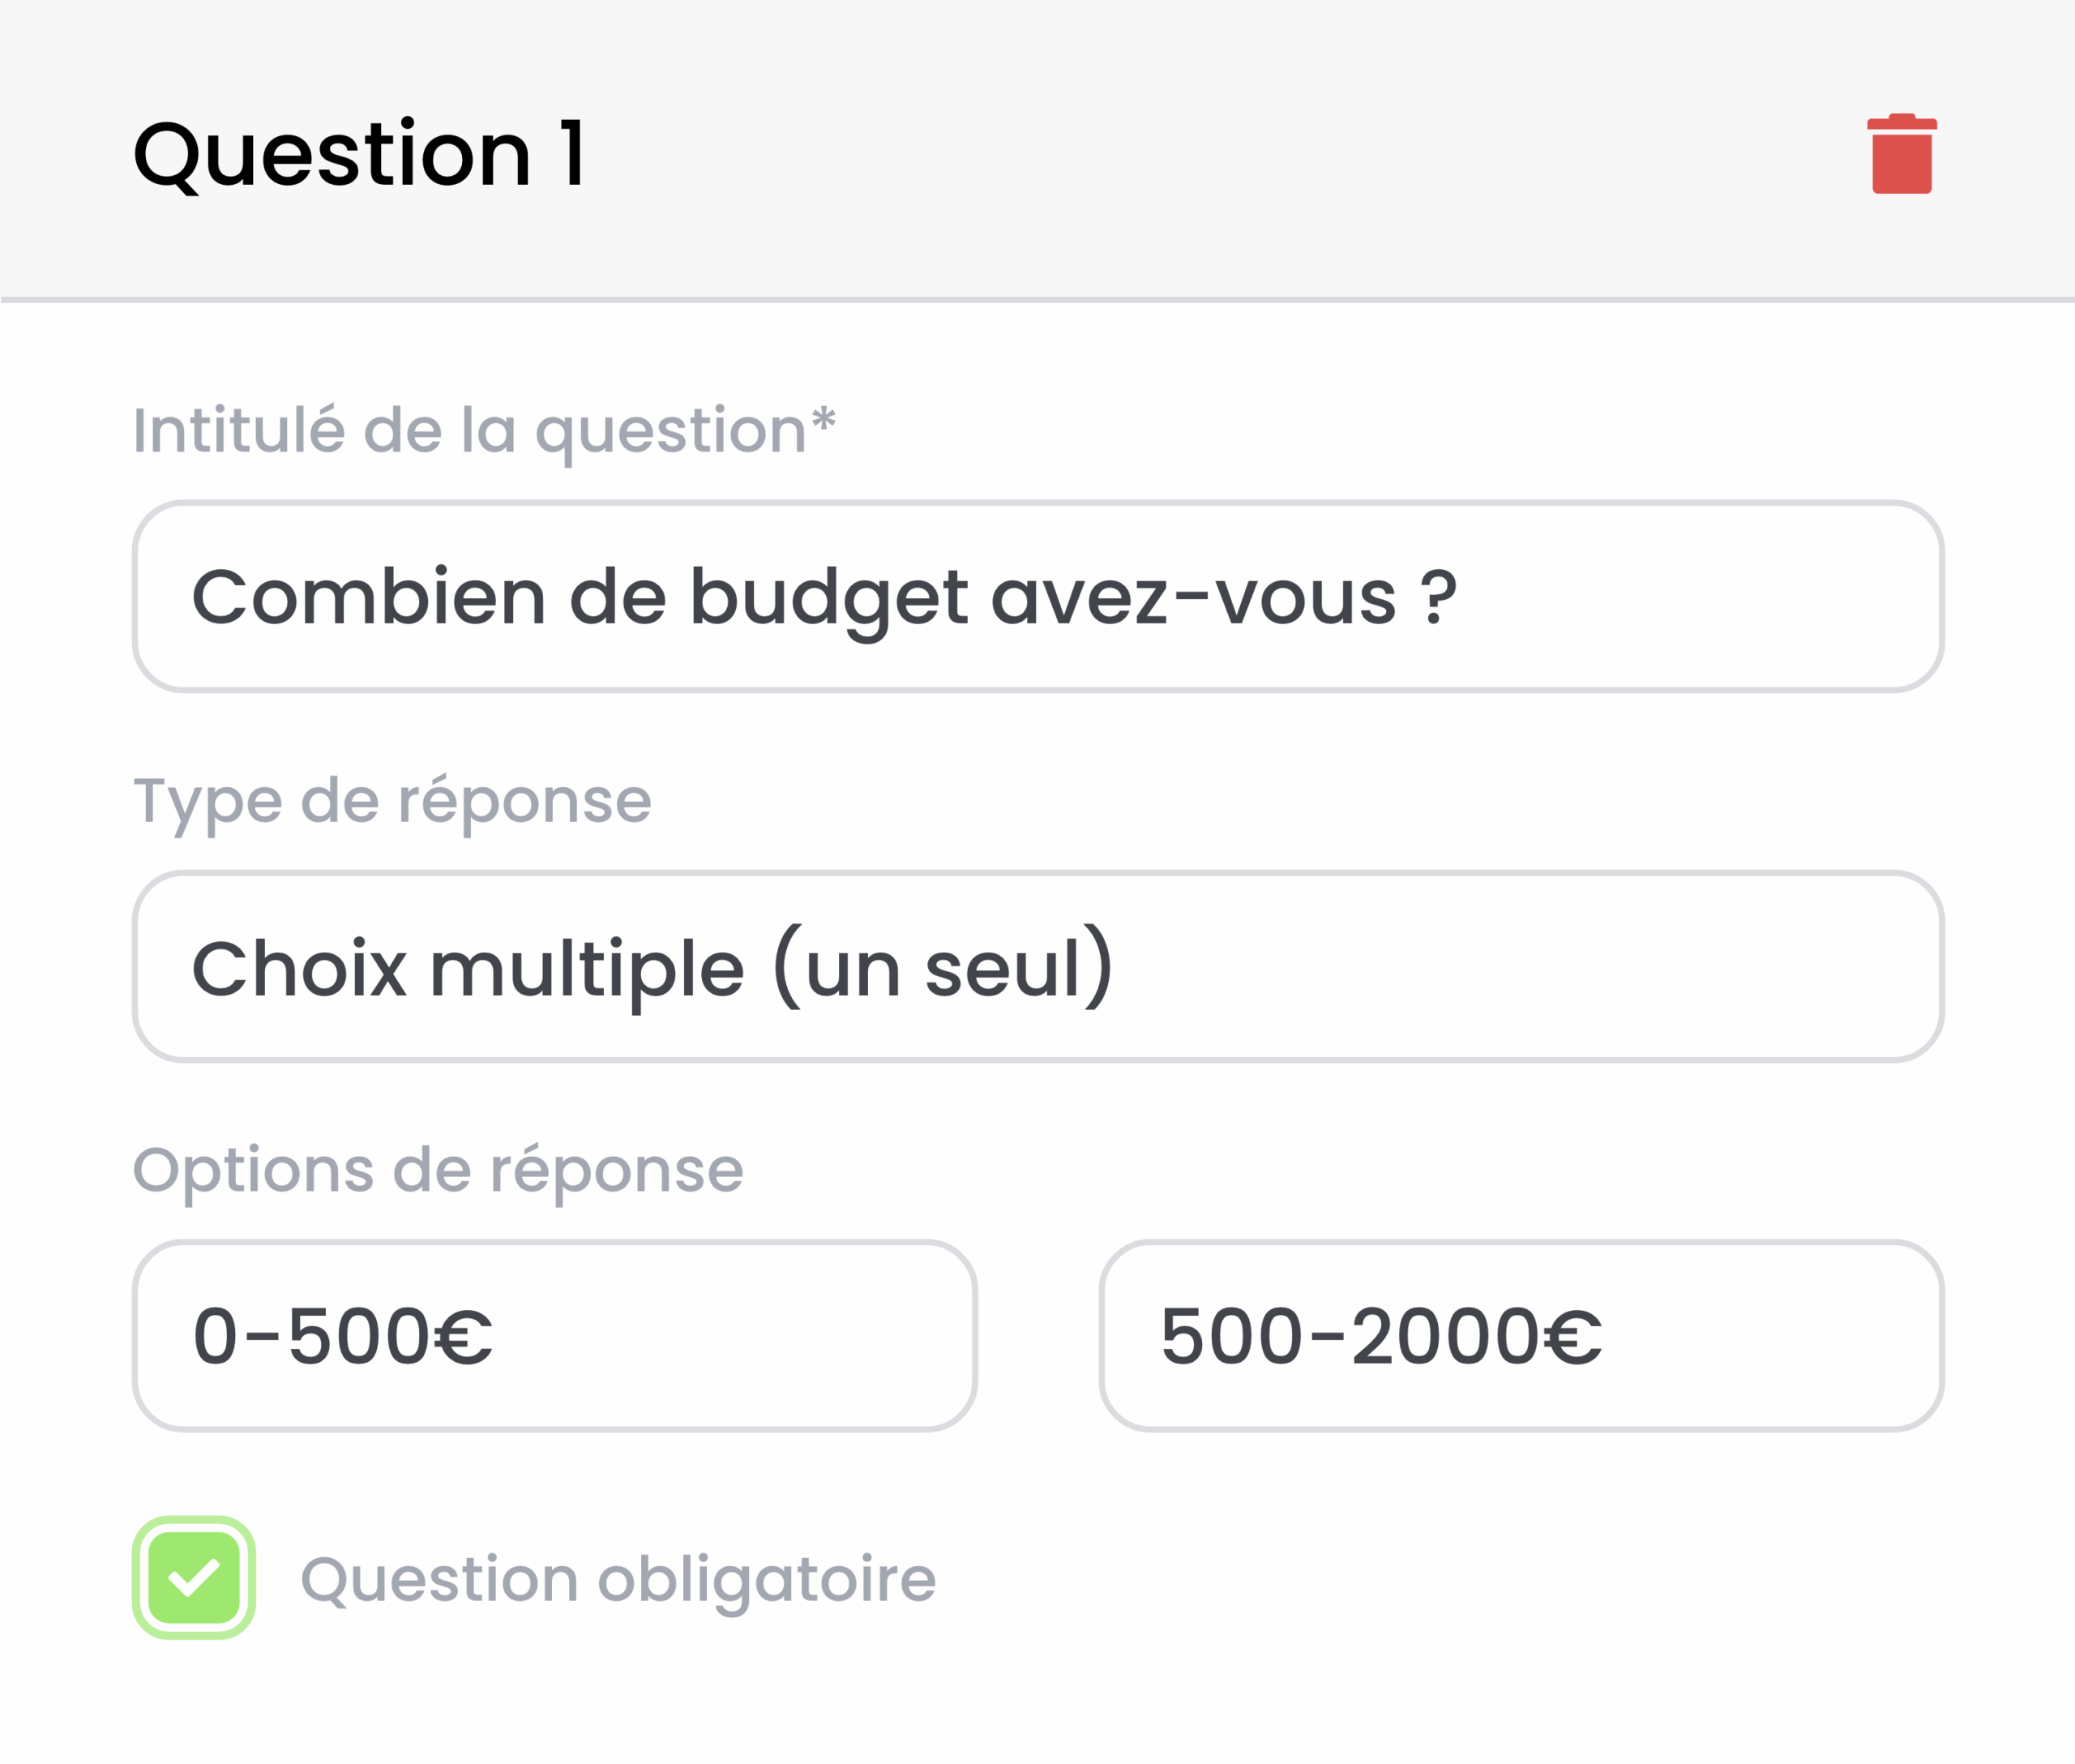Click the "Type de réponse" label
This screenshot has height=1764, width=2075.
[x=392, y=801]
